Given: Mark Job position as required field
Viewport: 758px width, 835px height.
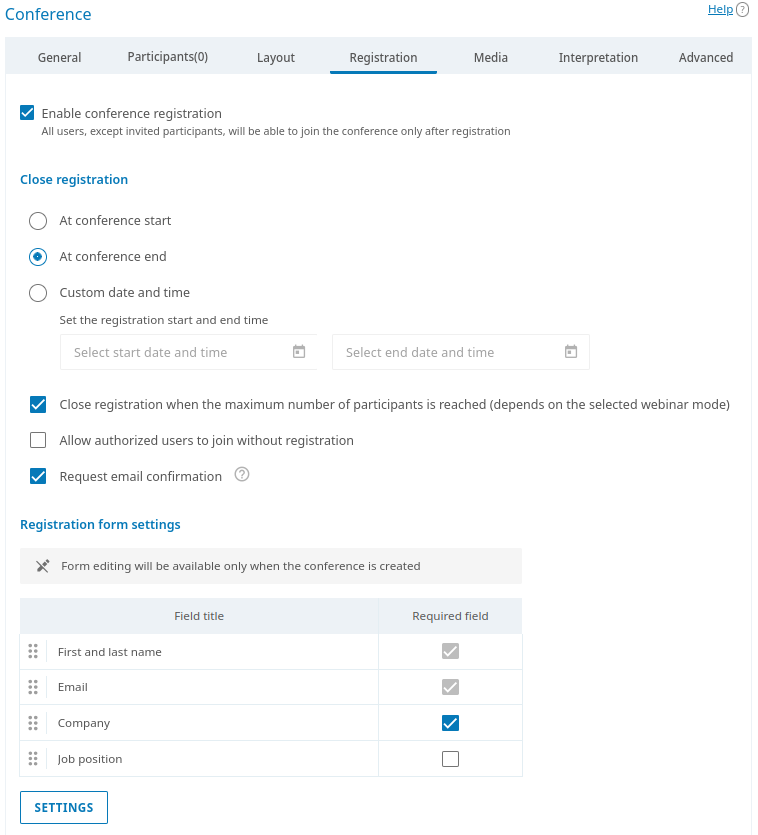Looking at the screenshot, I should (450, 758).
